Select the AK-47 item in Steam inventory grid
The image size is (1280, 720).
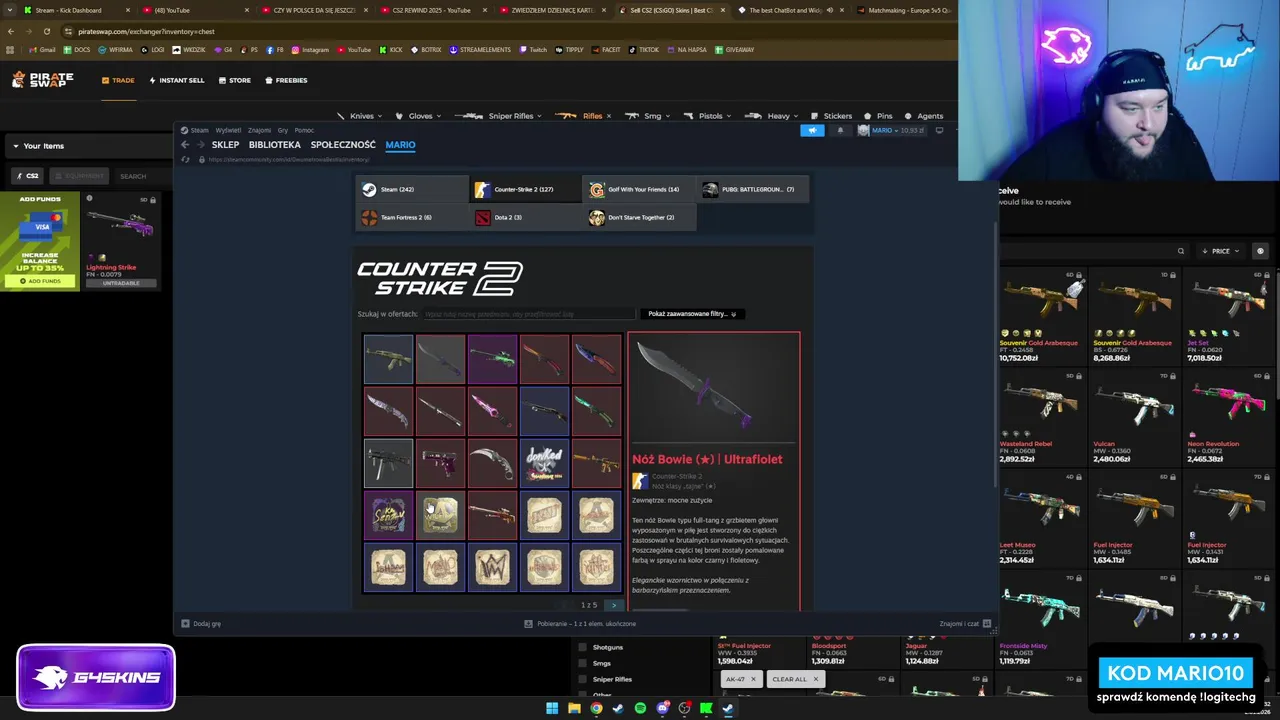click(388, 359)
